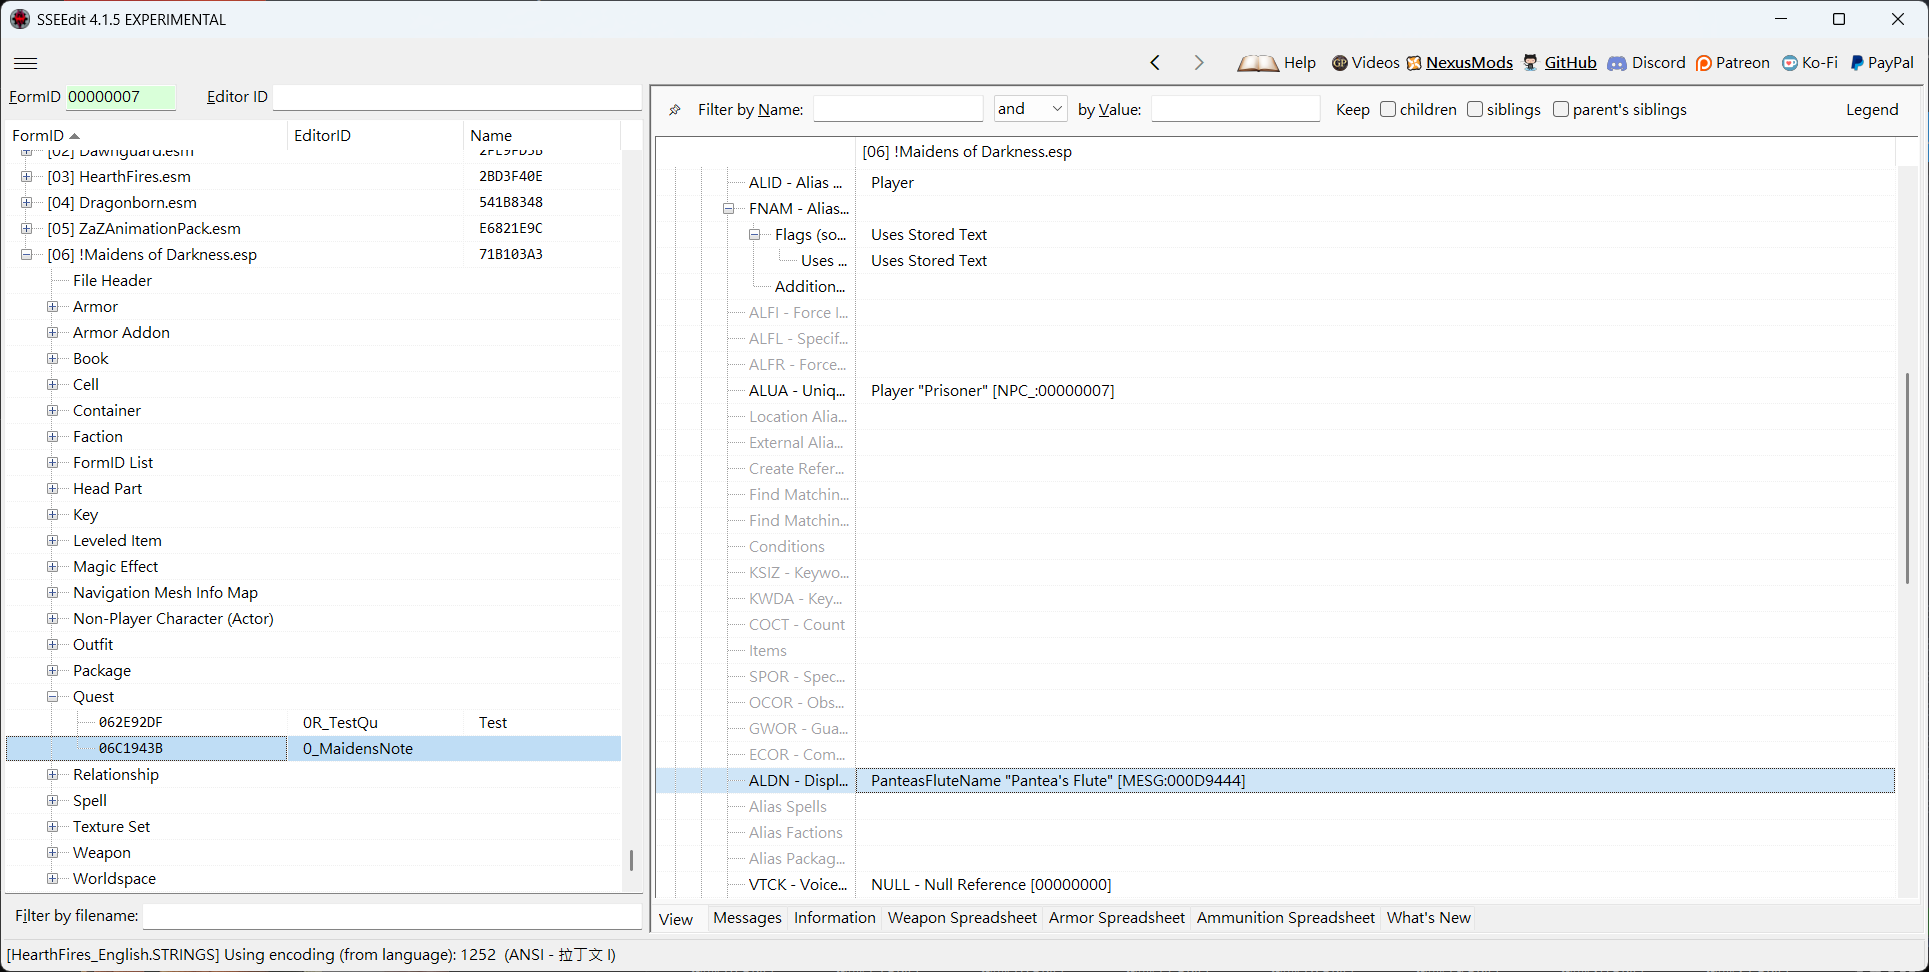Sort by the Name column header
The width and height of the screenshot is (1929, 972).
pos(542,135)
